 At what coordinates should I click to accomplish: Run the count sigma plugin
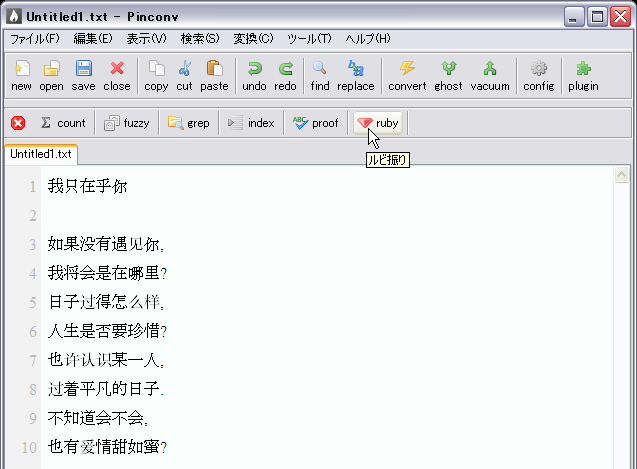tap(63, 123)
